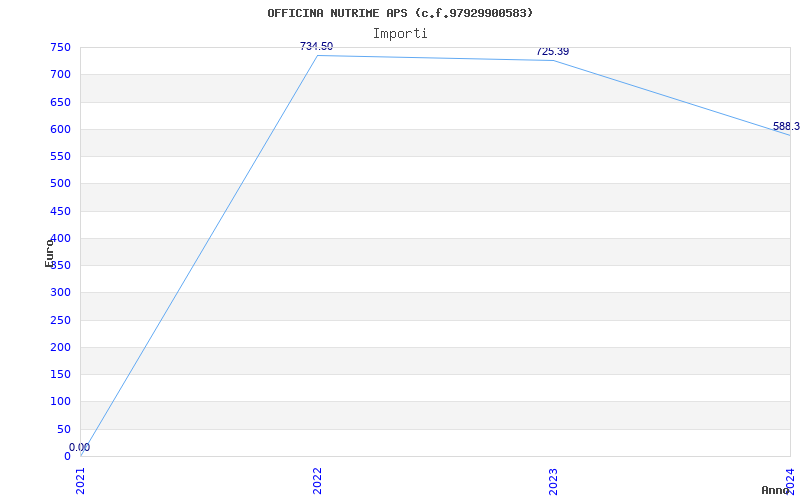This screenshot has height=500, width=800.
Task: Click the 250 y-axis tick label
Action: [x=60, y=320]
